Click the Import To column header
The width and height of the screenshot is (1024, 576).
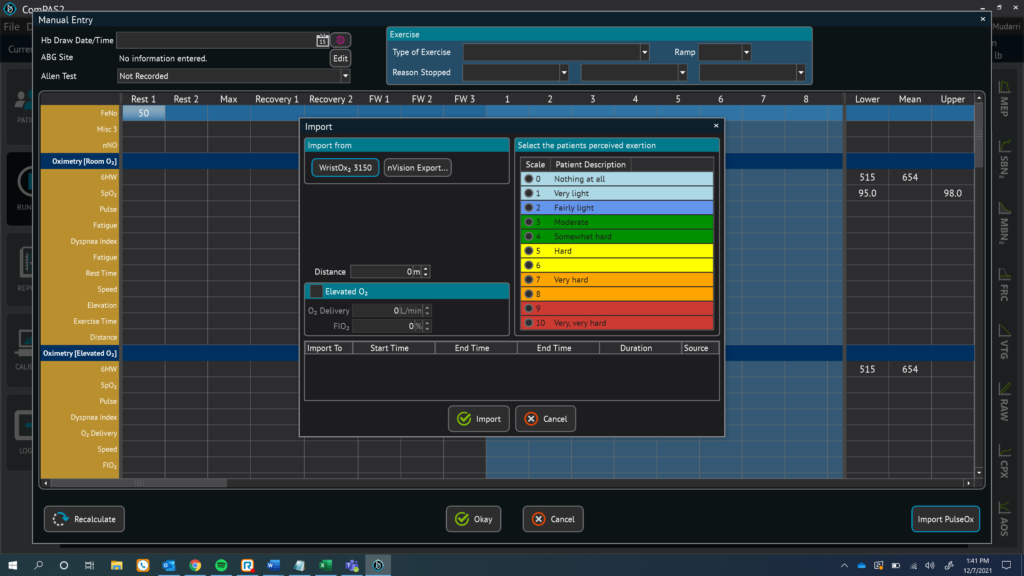pyautogui.click(x=328, y=348)
